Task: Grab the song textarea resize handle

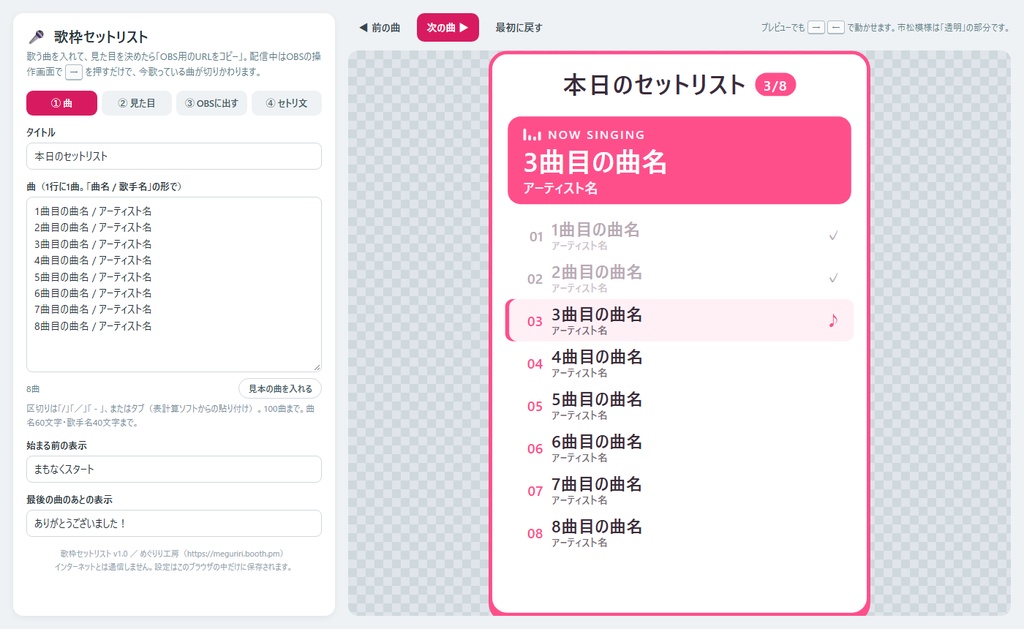Action: [x=317, y=367]
